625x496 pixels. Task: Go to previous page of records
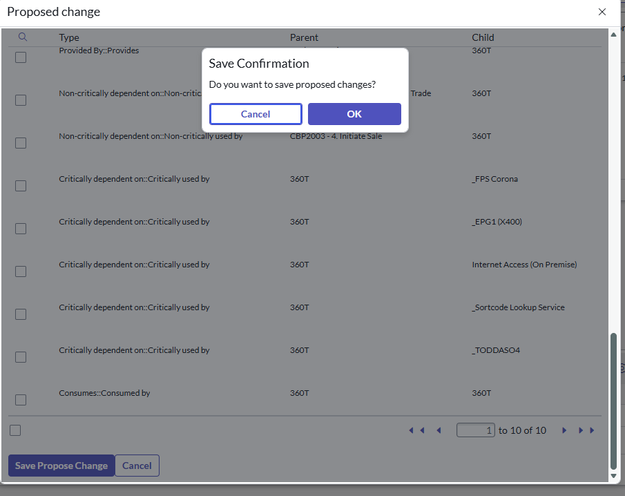[x=438, y=430]
